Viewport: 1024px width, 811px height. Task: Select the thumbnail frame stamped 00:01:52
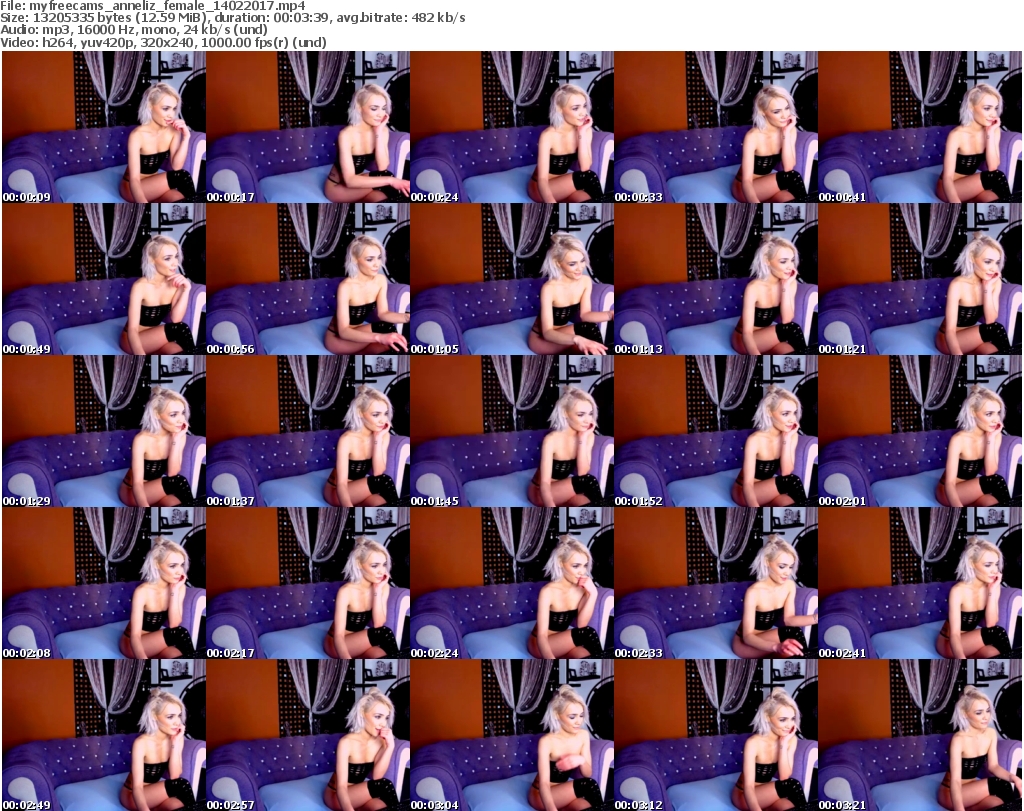[x=716, y=431]
